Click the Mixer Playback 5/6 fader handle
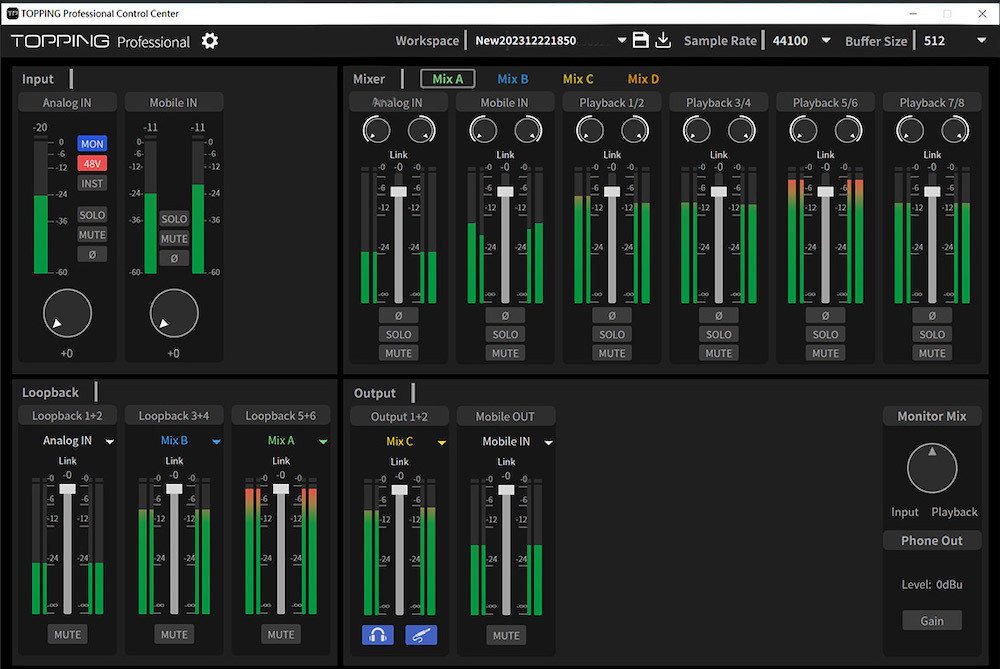The image size is (1000, 669). pyautogui.click(x=825, y=190)
